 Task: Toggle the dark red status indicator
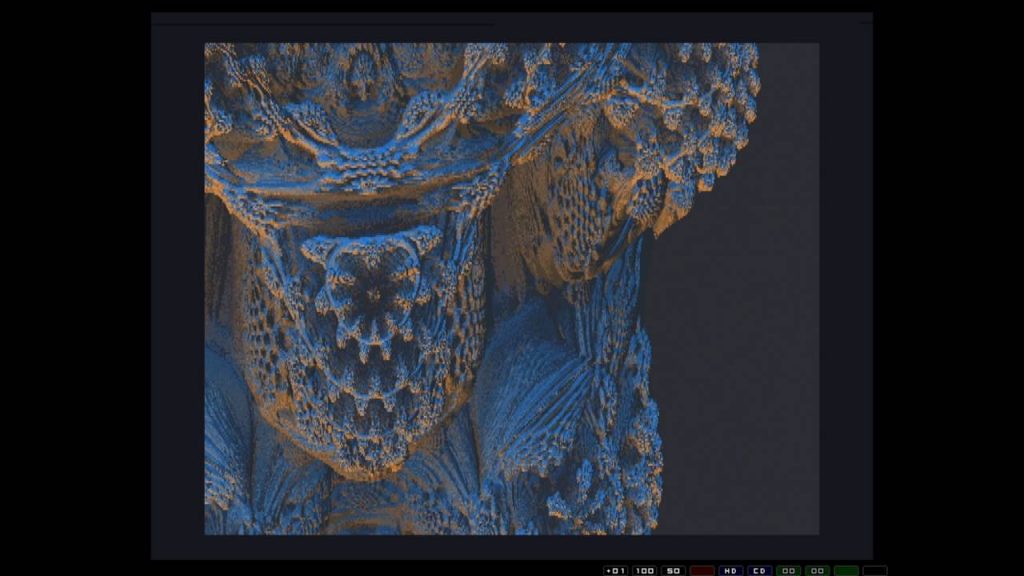point(702,570)
